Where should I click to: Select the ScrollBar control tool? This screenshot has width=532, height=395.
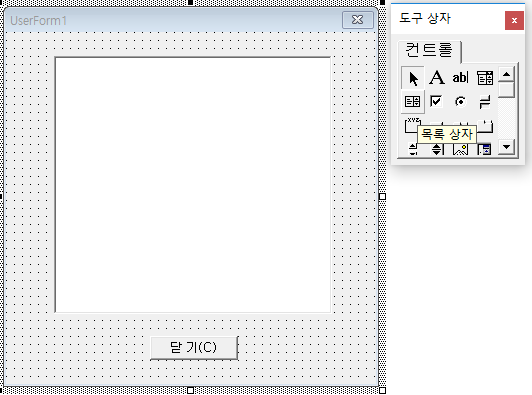click(413, 149)
